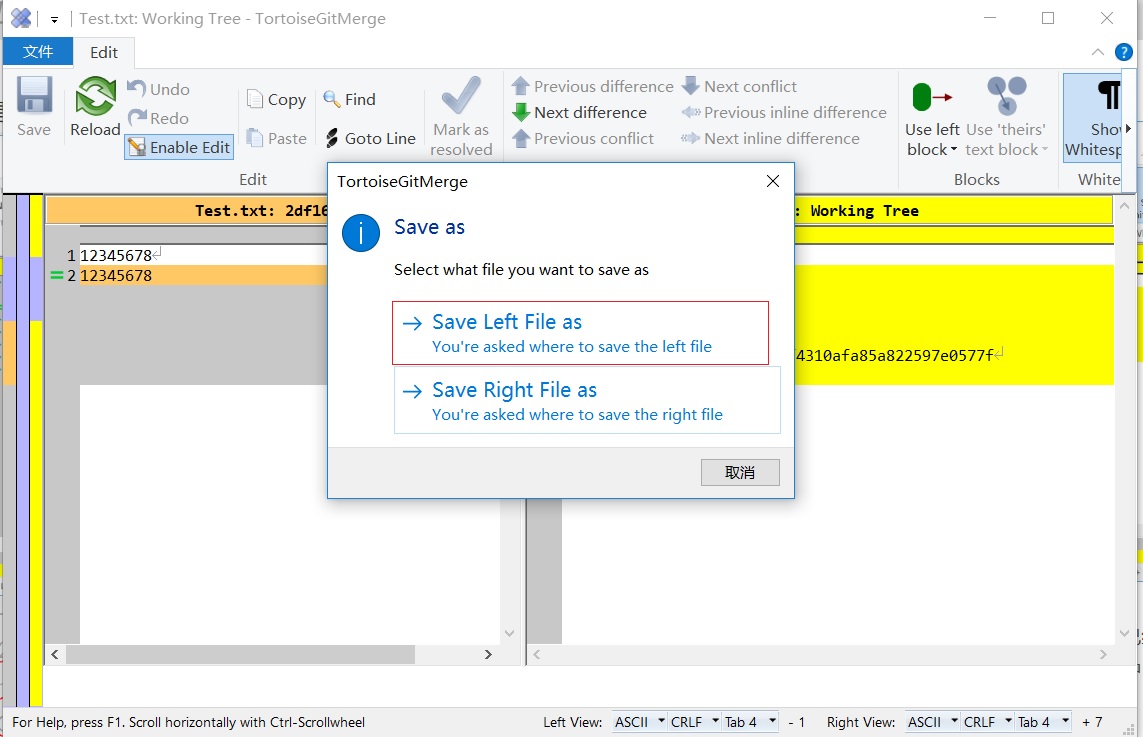Go to Previous inline difference

click(784, 112)
